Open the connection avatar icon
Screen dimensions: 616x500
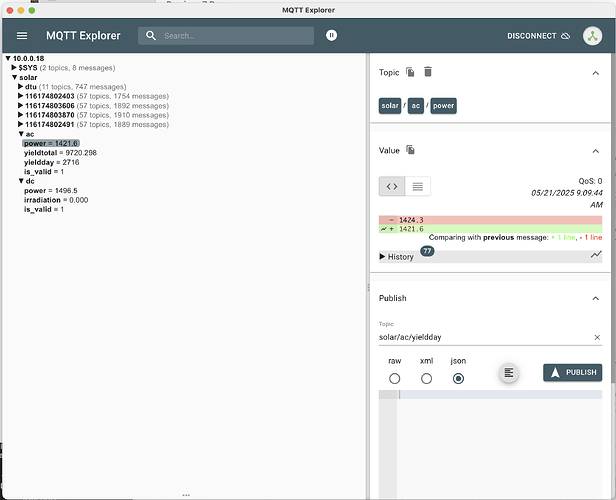coord(592,36)
